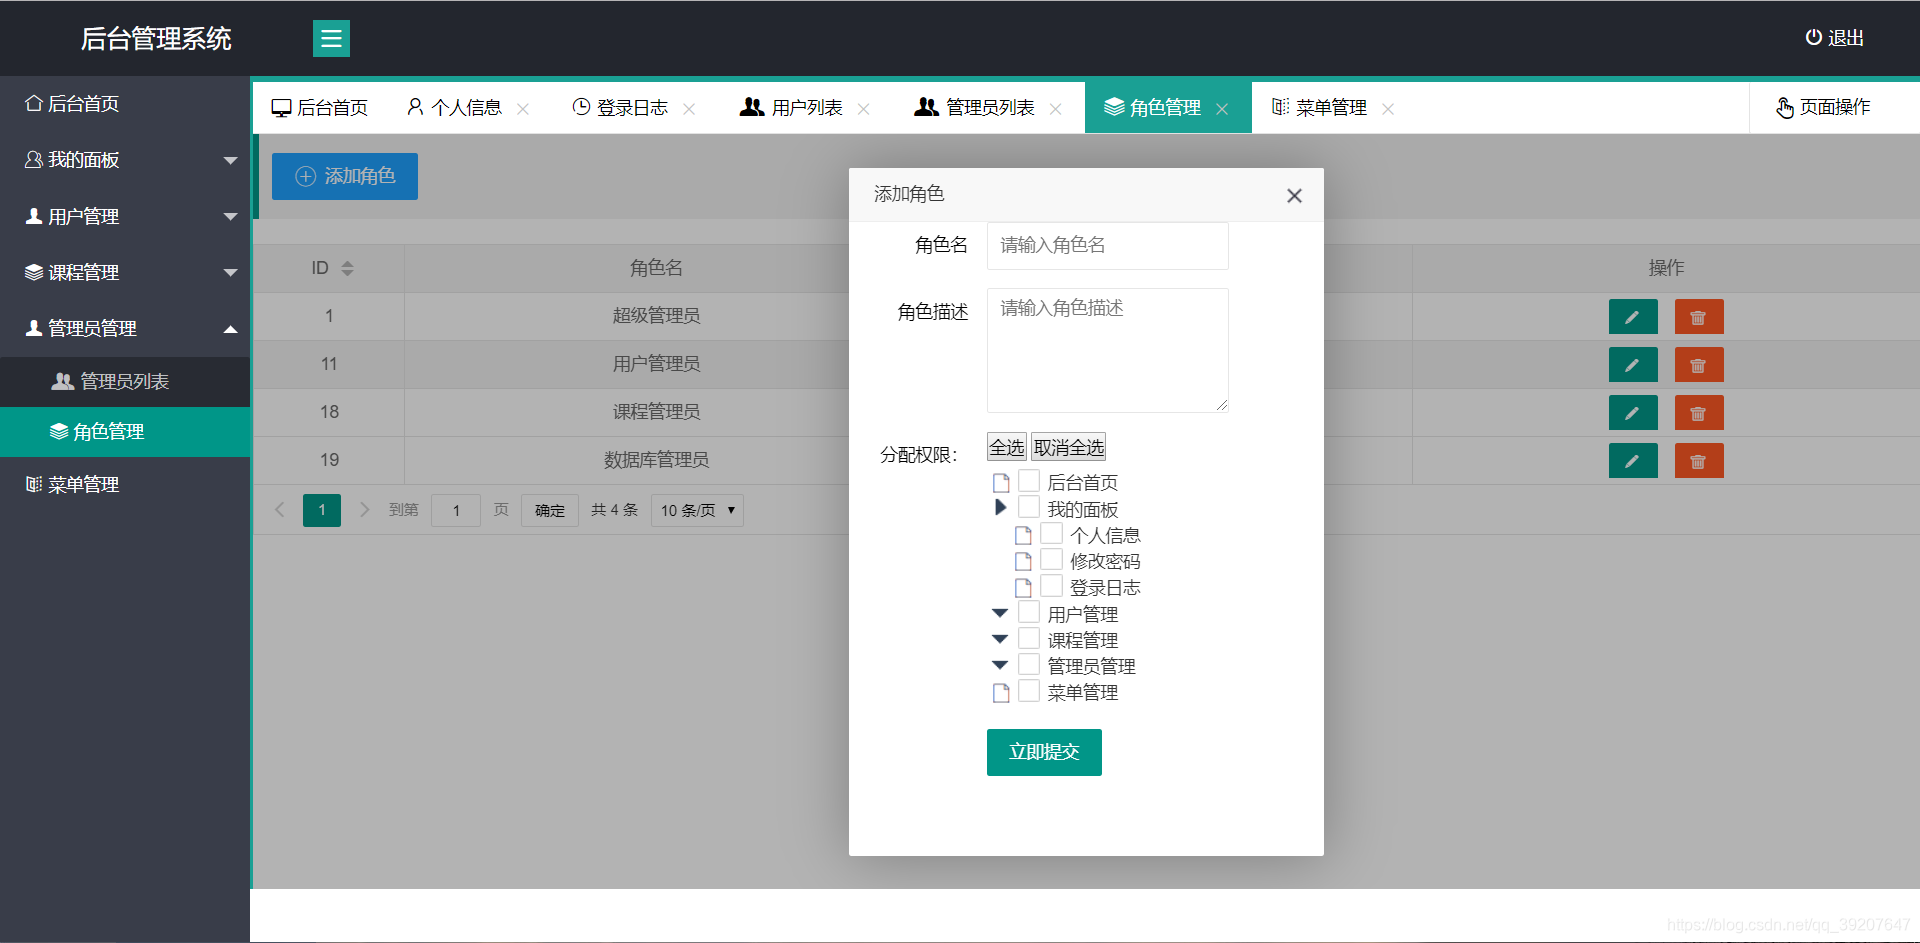The image size is (1920, 943).
Task: Toggle the 用户管理 tree node arrow
Action: point(1000,613)
